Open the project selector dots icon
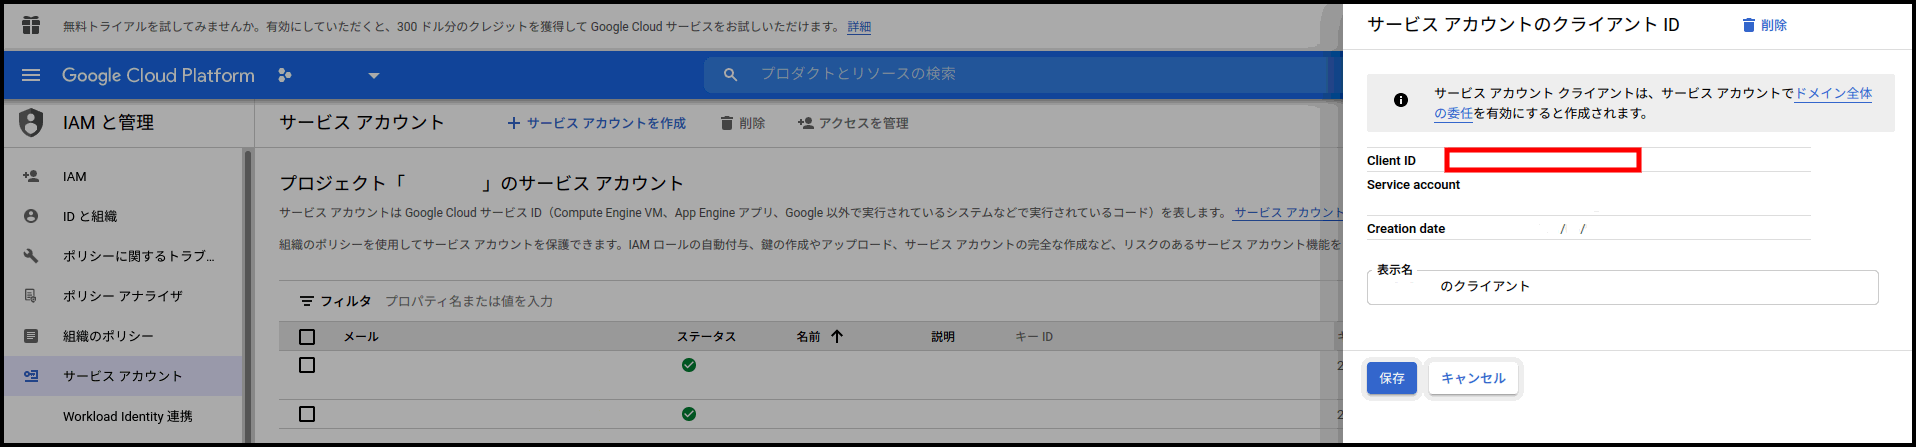This screenshot has width=1916, height=447. coord(285,75)
